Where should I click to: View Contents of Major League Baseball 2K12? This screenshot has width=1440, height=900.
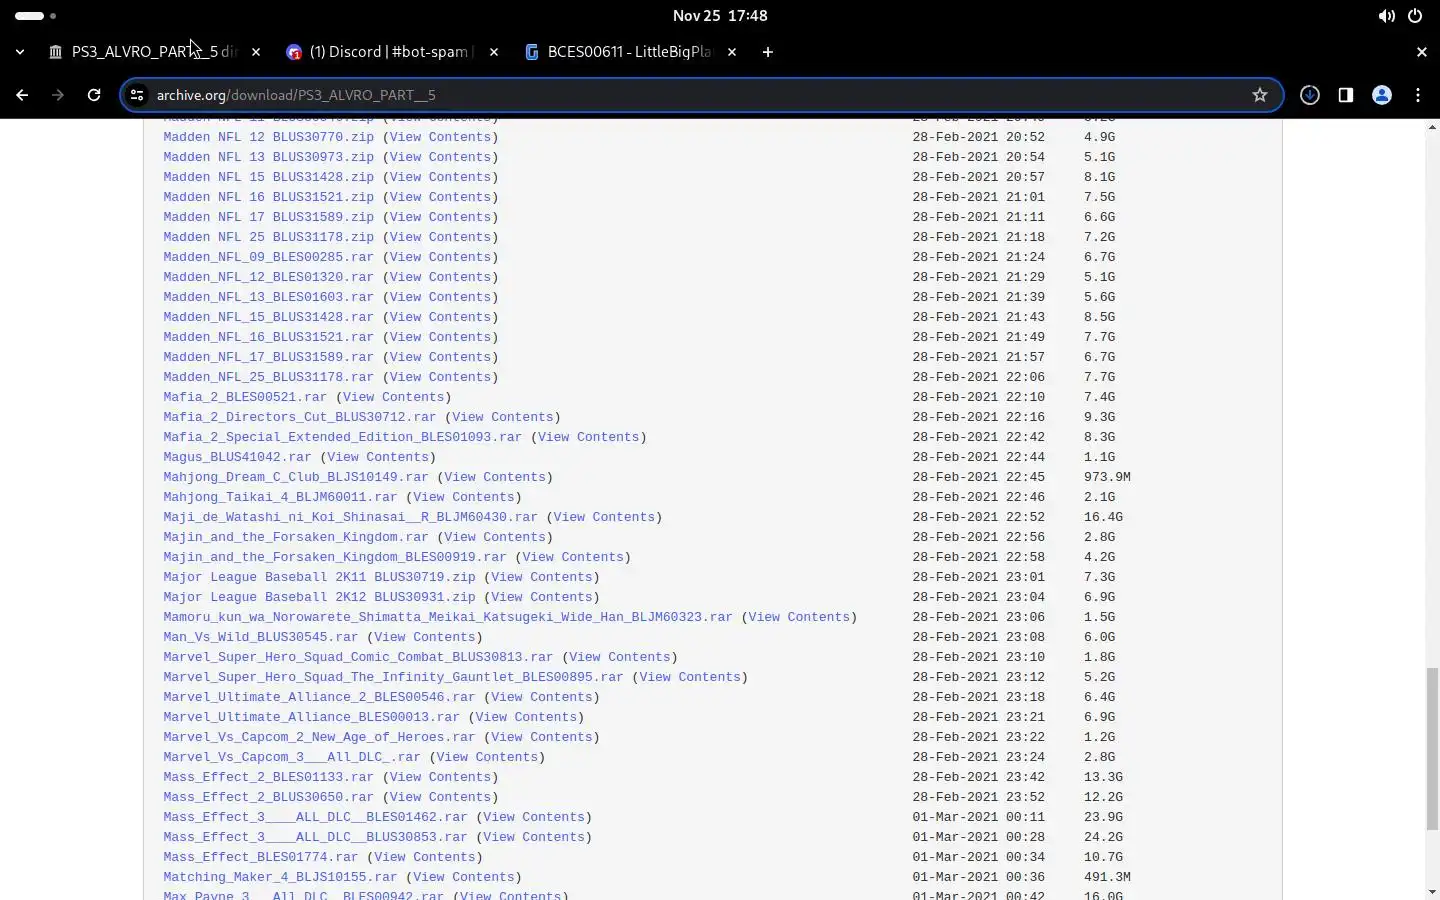[541, 597]
